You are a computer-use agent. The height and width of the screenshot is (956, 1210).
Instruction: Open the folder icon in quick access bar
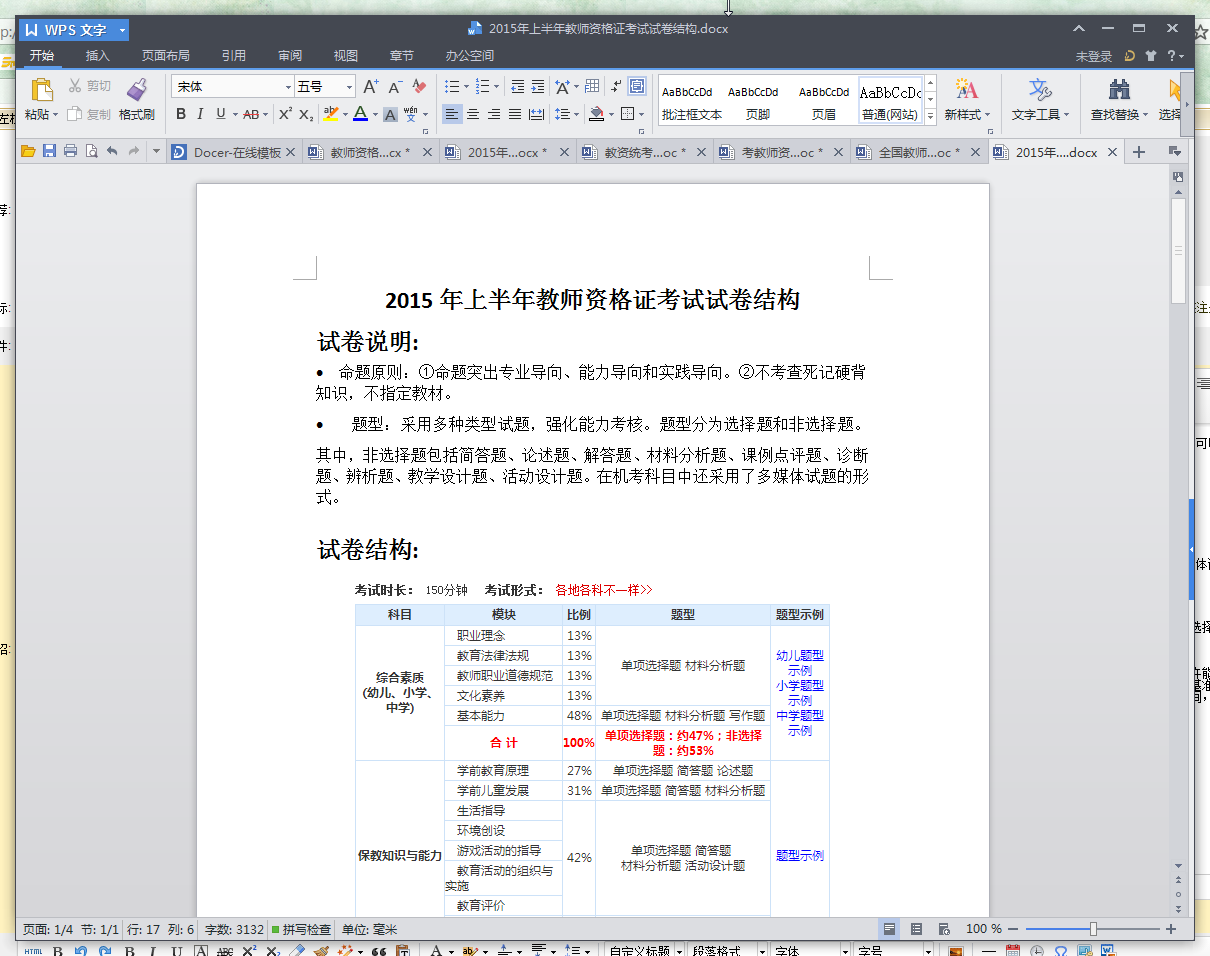point(28,152)
